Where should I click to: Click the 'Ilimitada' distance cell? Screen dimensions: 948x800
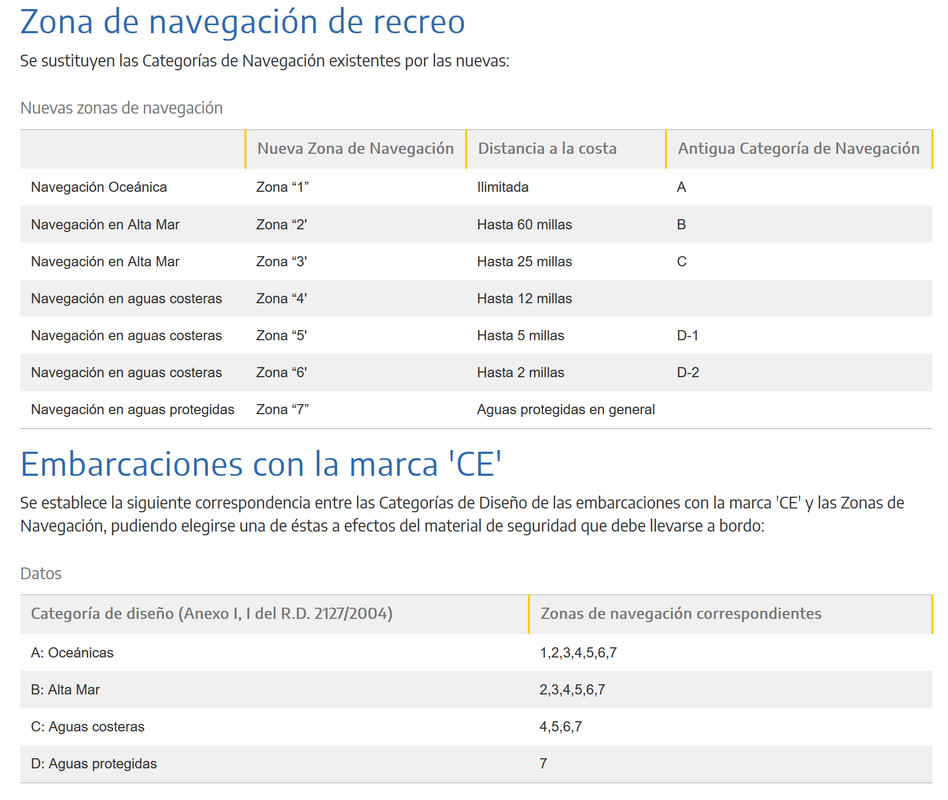point(502,187)
